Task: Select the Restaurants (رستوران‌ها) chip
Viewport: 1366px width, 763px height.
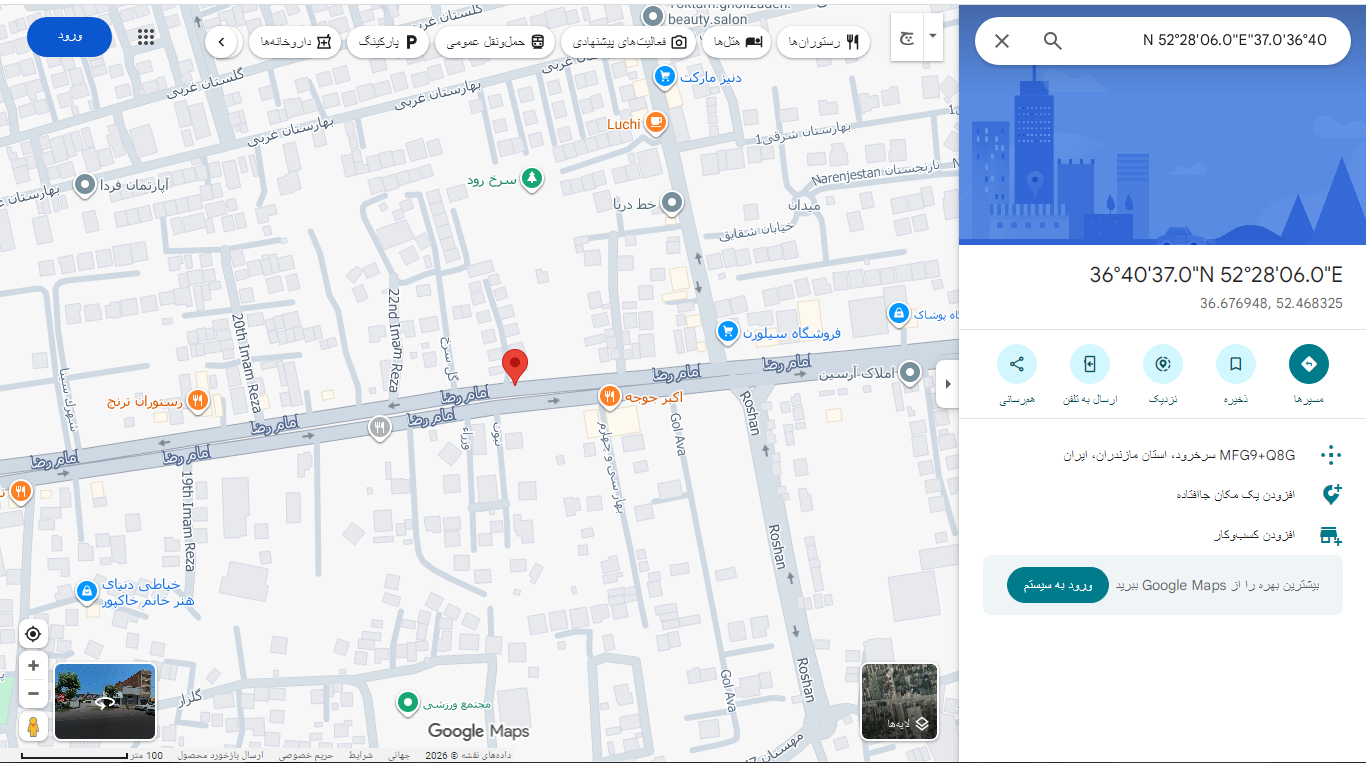Action: click(824, 42)
